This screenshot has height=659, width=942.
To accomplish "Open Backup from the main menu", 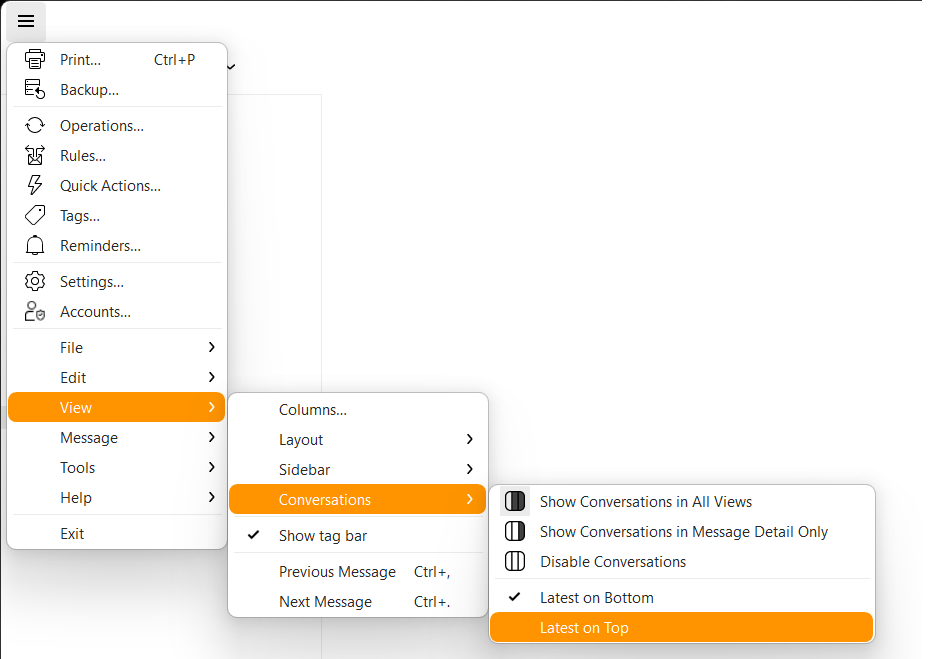I will tap(117, 90).
